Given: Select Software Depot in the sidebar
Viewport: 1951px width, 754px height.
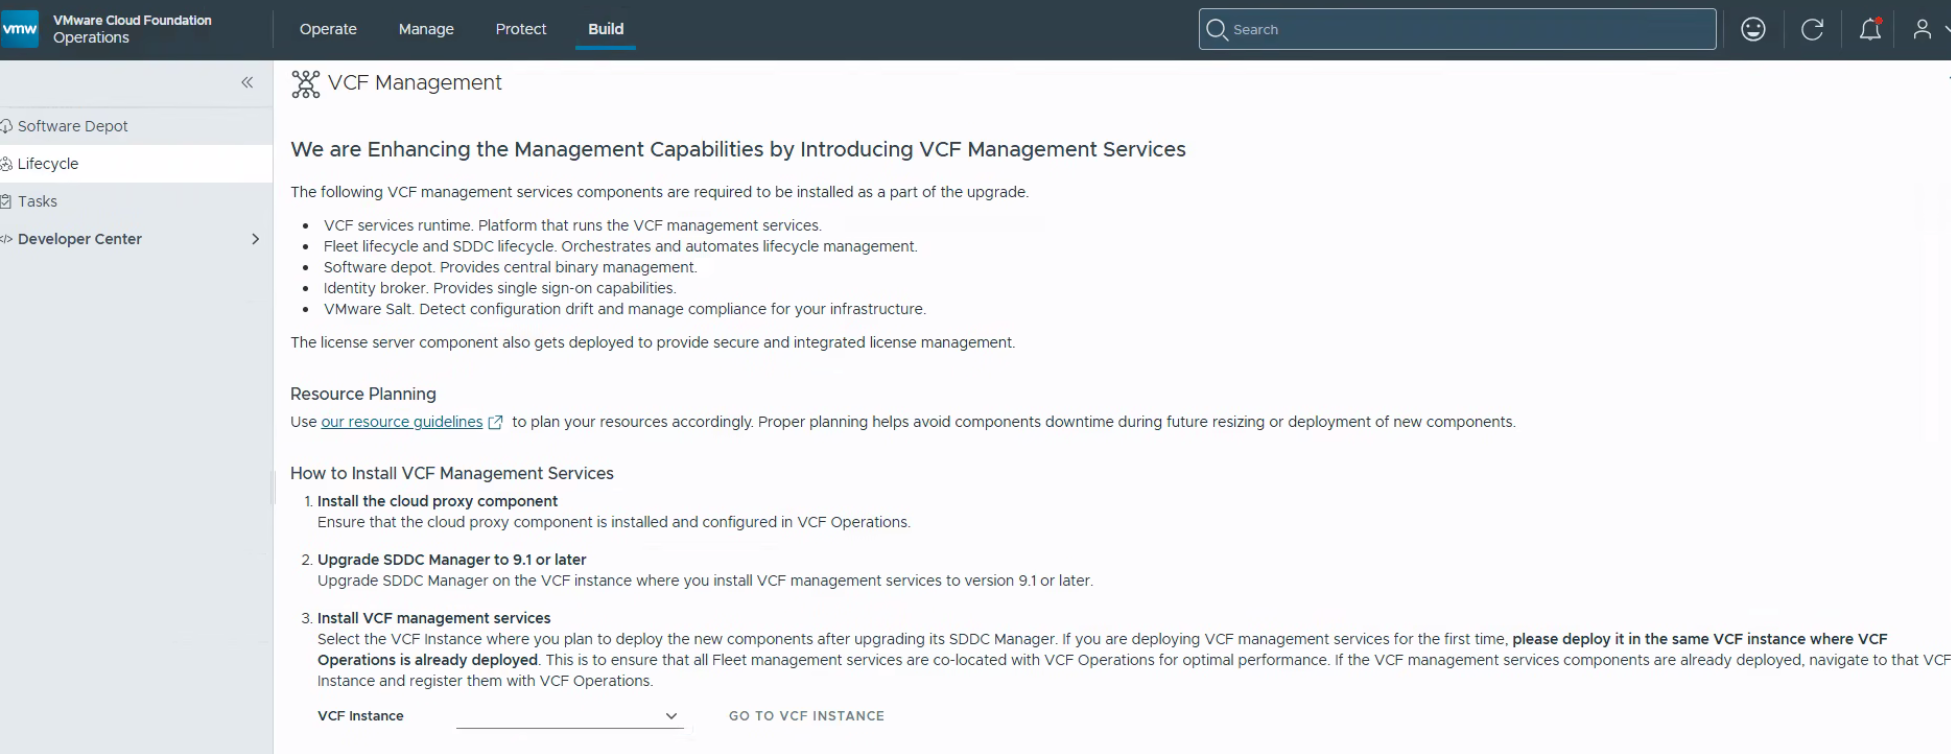Looking at the screenshot, I should coord(72,126).
